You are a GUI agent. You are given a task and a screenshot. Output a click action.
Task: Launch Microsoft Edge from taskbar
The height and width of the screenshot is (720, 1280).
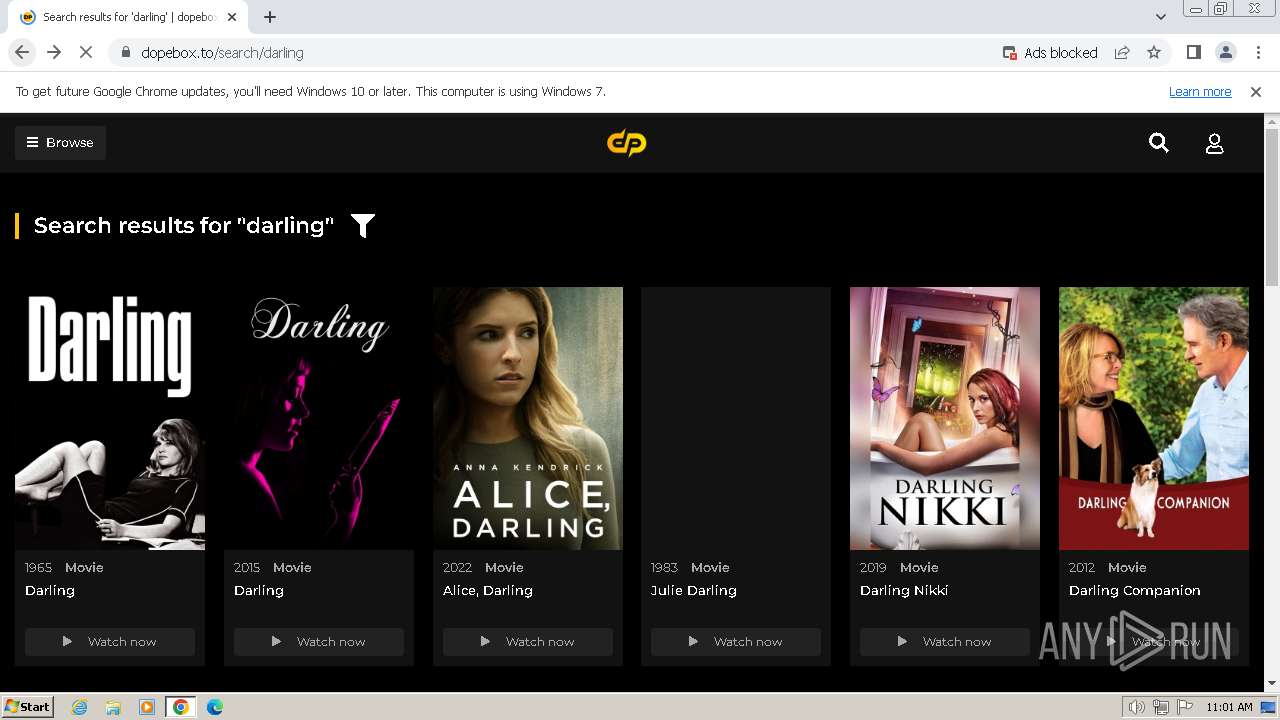coord(215,707)
